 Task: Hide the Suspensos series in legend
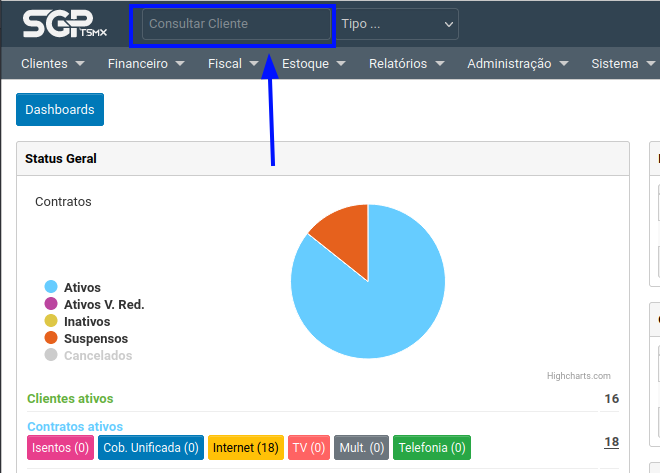95,339
